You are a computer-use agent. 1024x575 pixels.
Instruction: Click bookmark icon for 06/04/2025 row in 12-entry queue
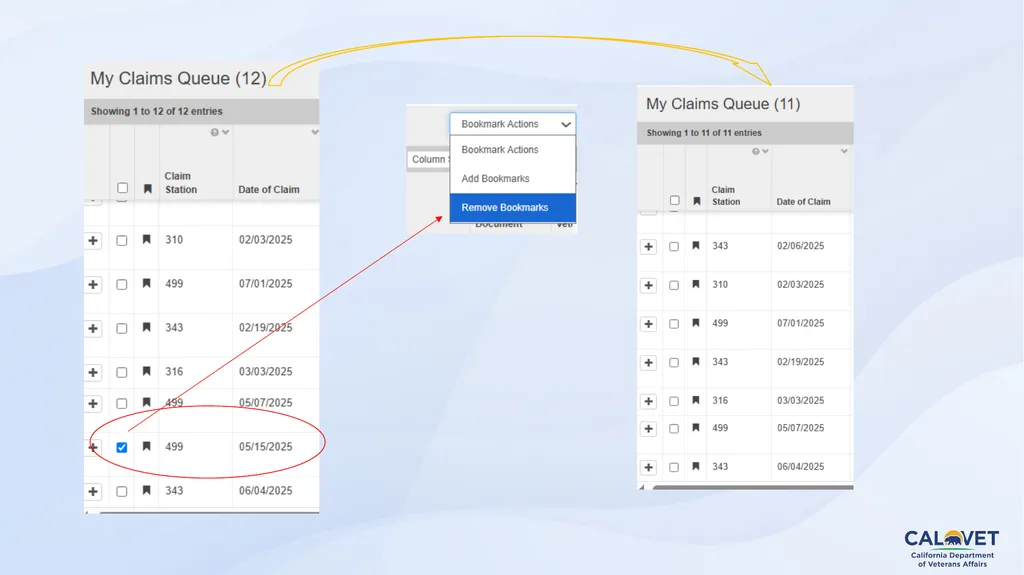(146, 490)
